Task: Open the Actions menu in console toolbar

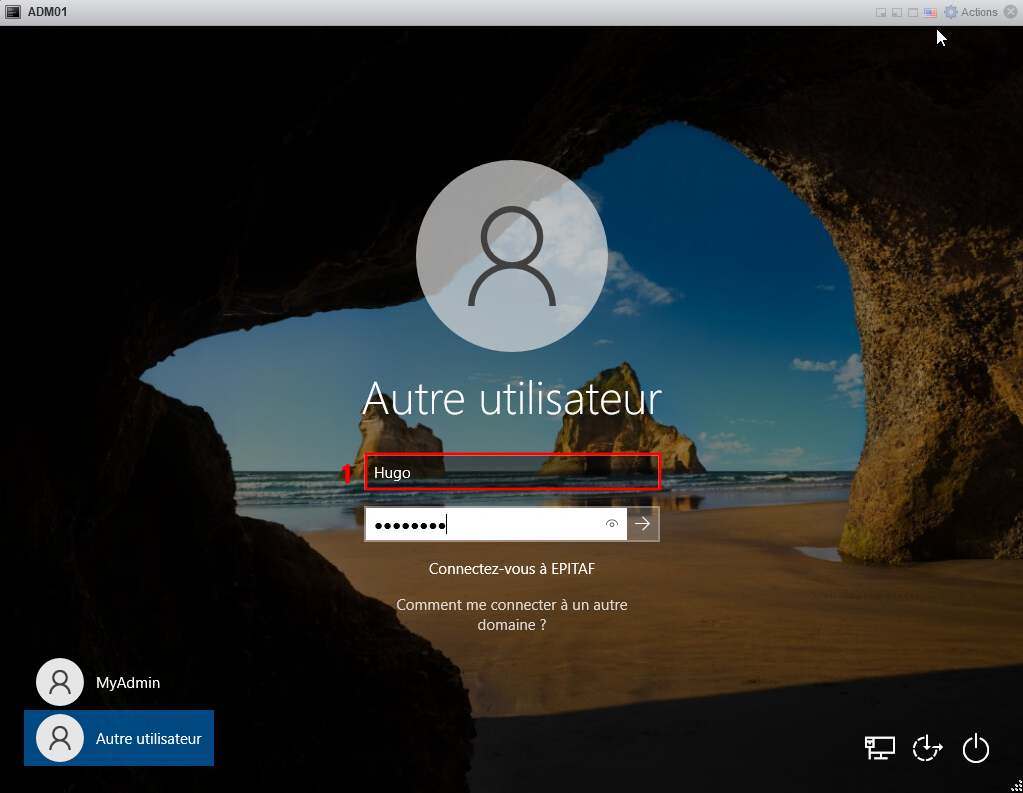Action: click(971, 12)
